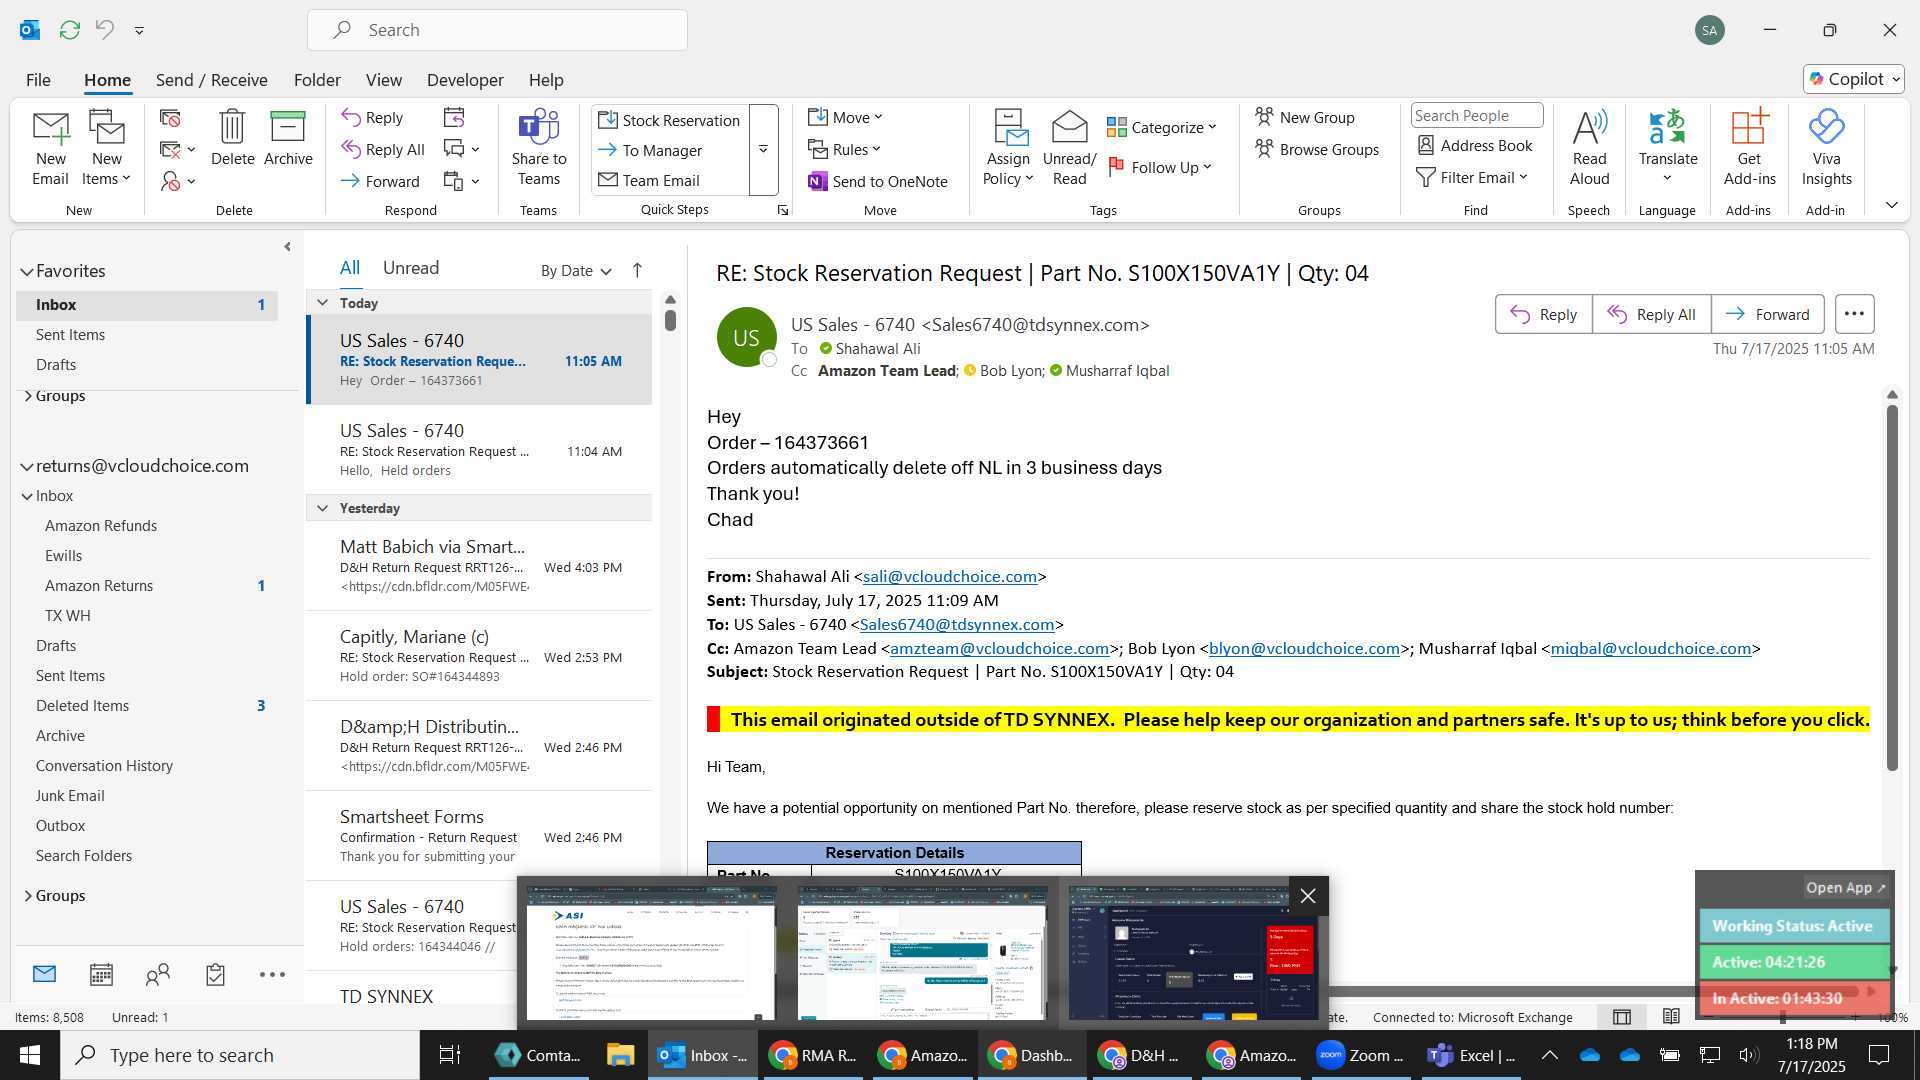
Task: Open the blyon@vcloudchoice.com link
Action: pos(1304,648)
